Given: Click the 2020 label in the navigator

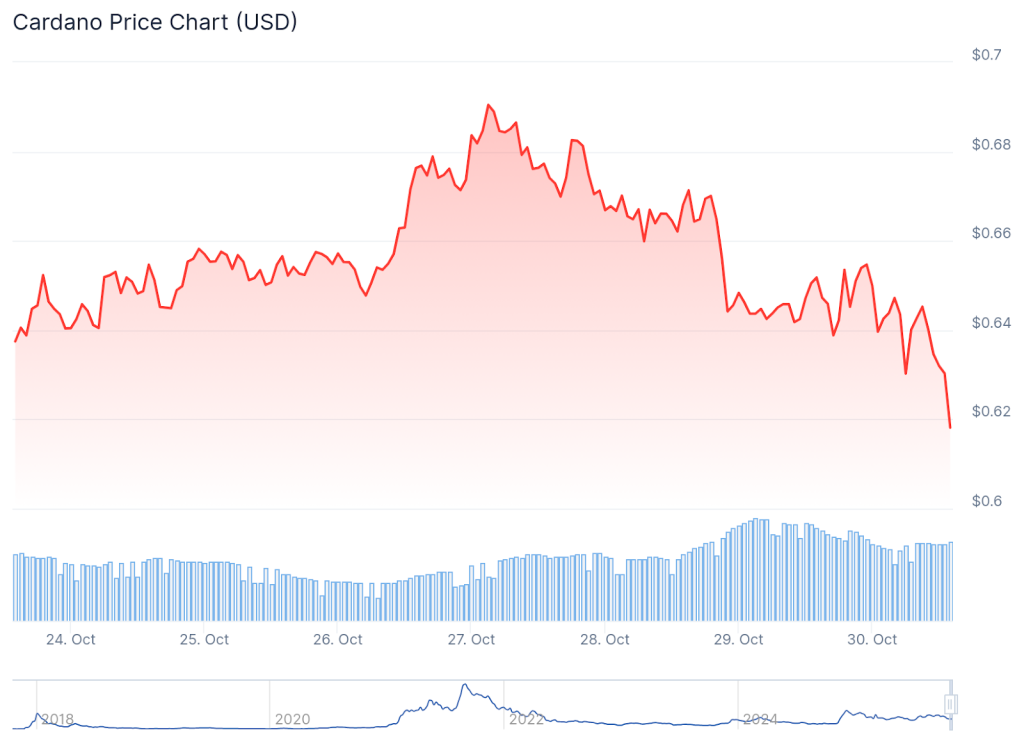Looking at the screenshot, I should [x=292, y=719].
